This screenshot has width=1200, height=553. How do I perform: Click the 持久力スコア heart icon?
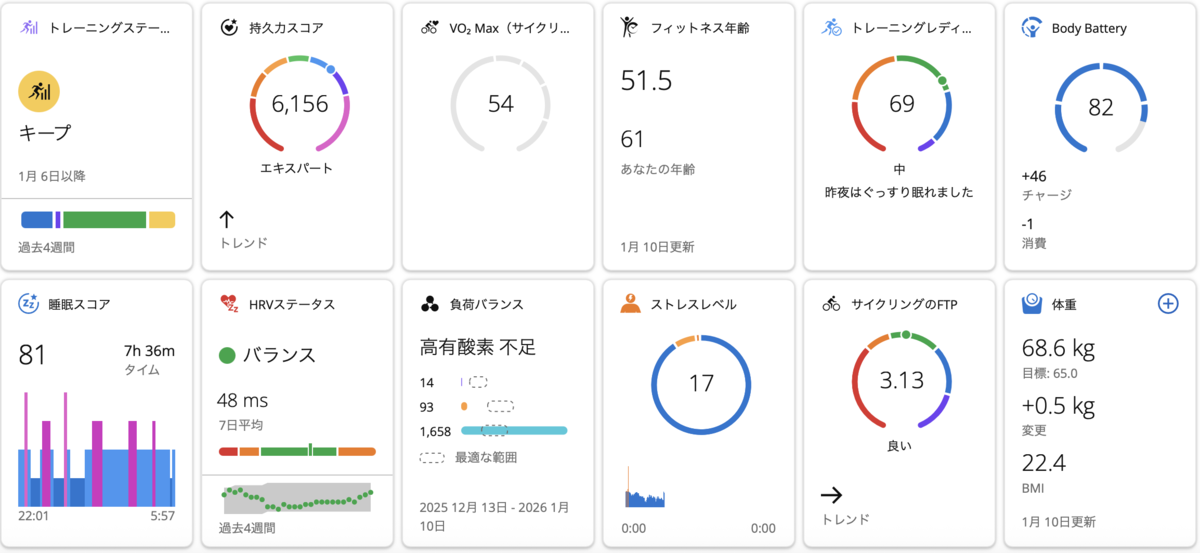[x=229, y=28]
